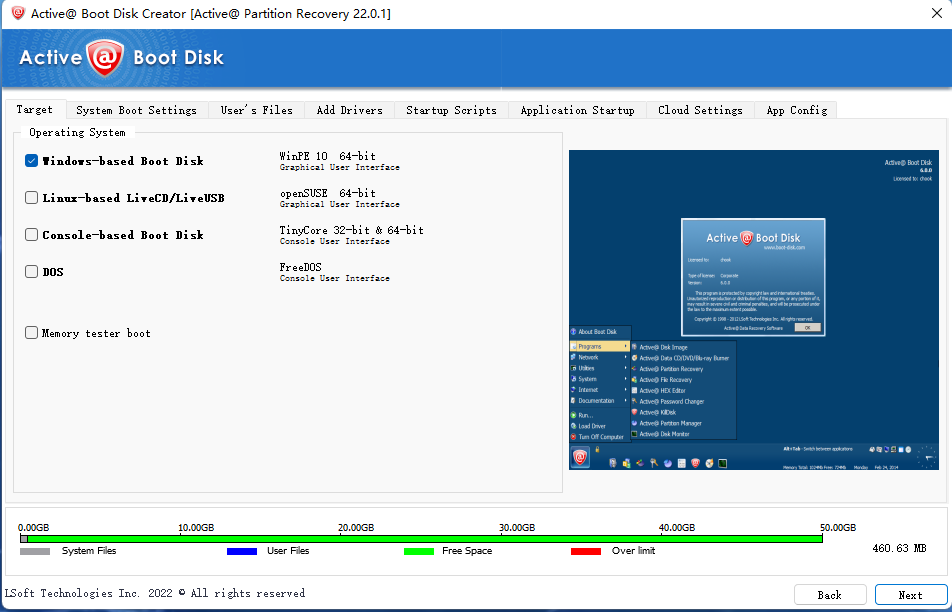
Task: Click the openSUSE 64-bit text
Action: pos(327,193)
